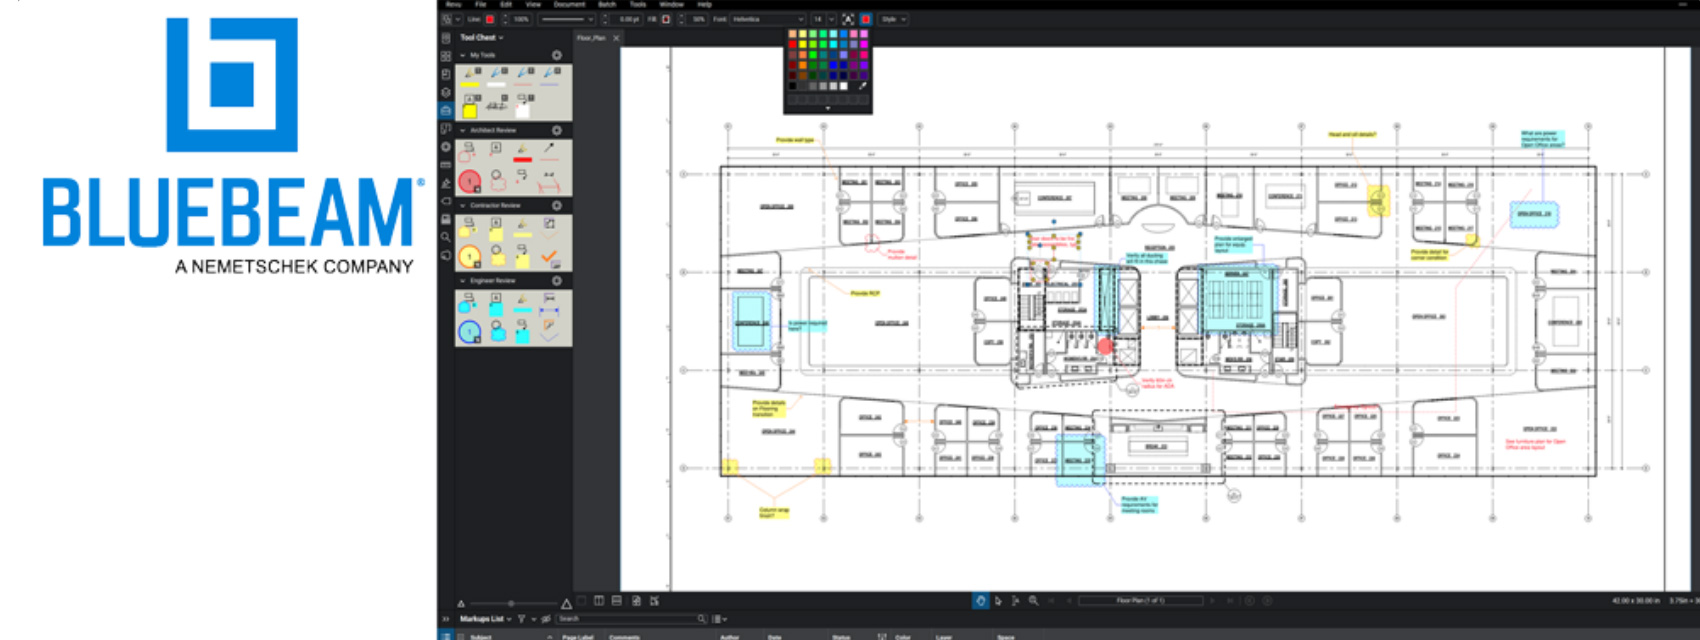This screenshot has width=1700, height=640.
Task: Expand the Tool Chest dropdown header
Action: 481,37
